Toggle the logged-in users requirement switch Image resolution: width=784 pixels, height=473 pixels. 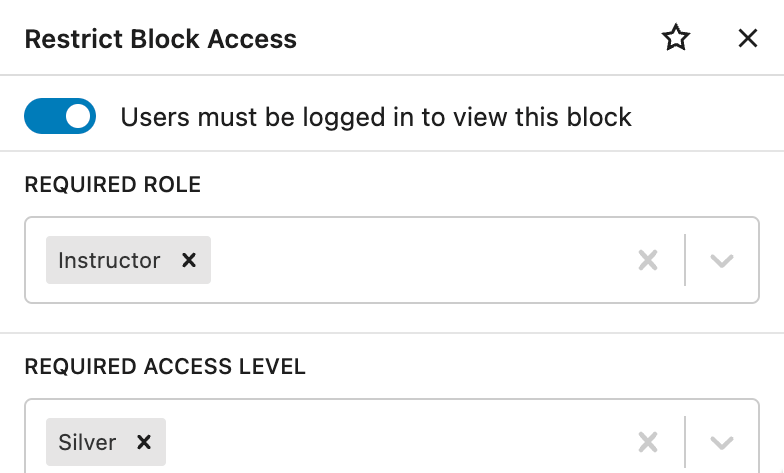pyautogui.click(x=60, y=117)
